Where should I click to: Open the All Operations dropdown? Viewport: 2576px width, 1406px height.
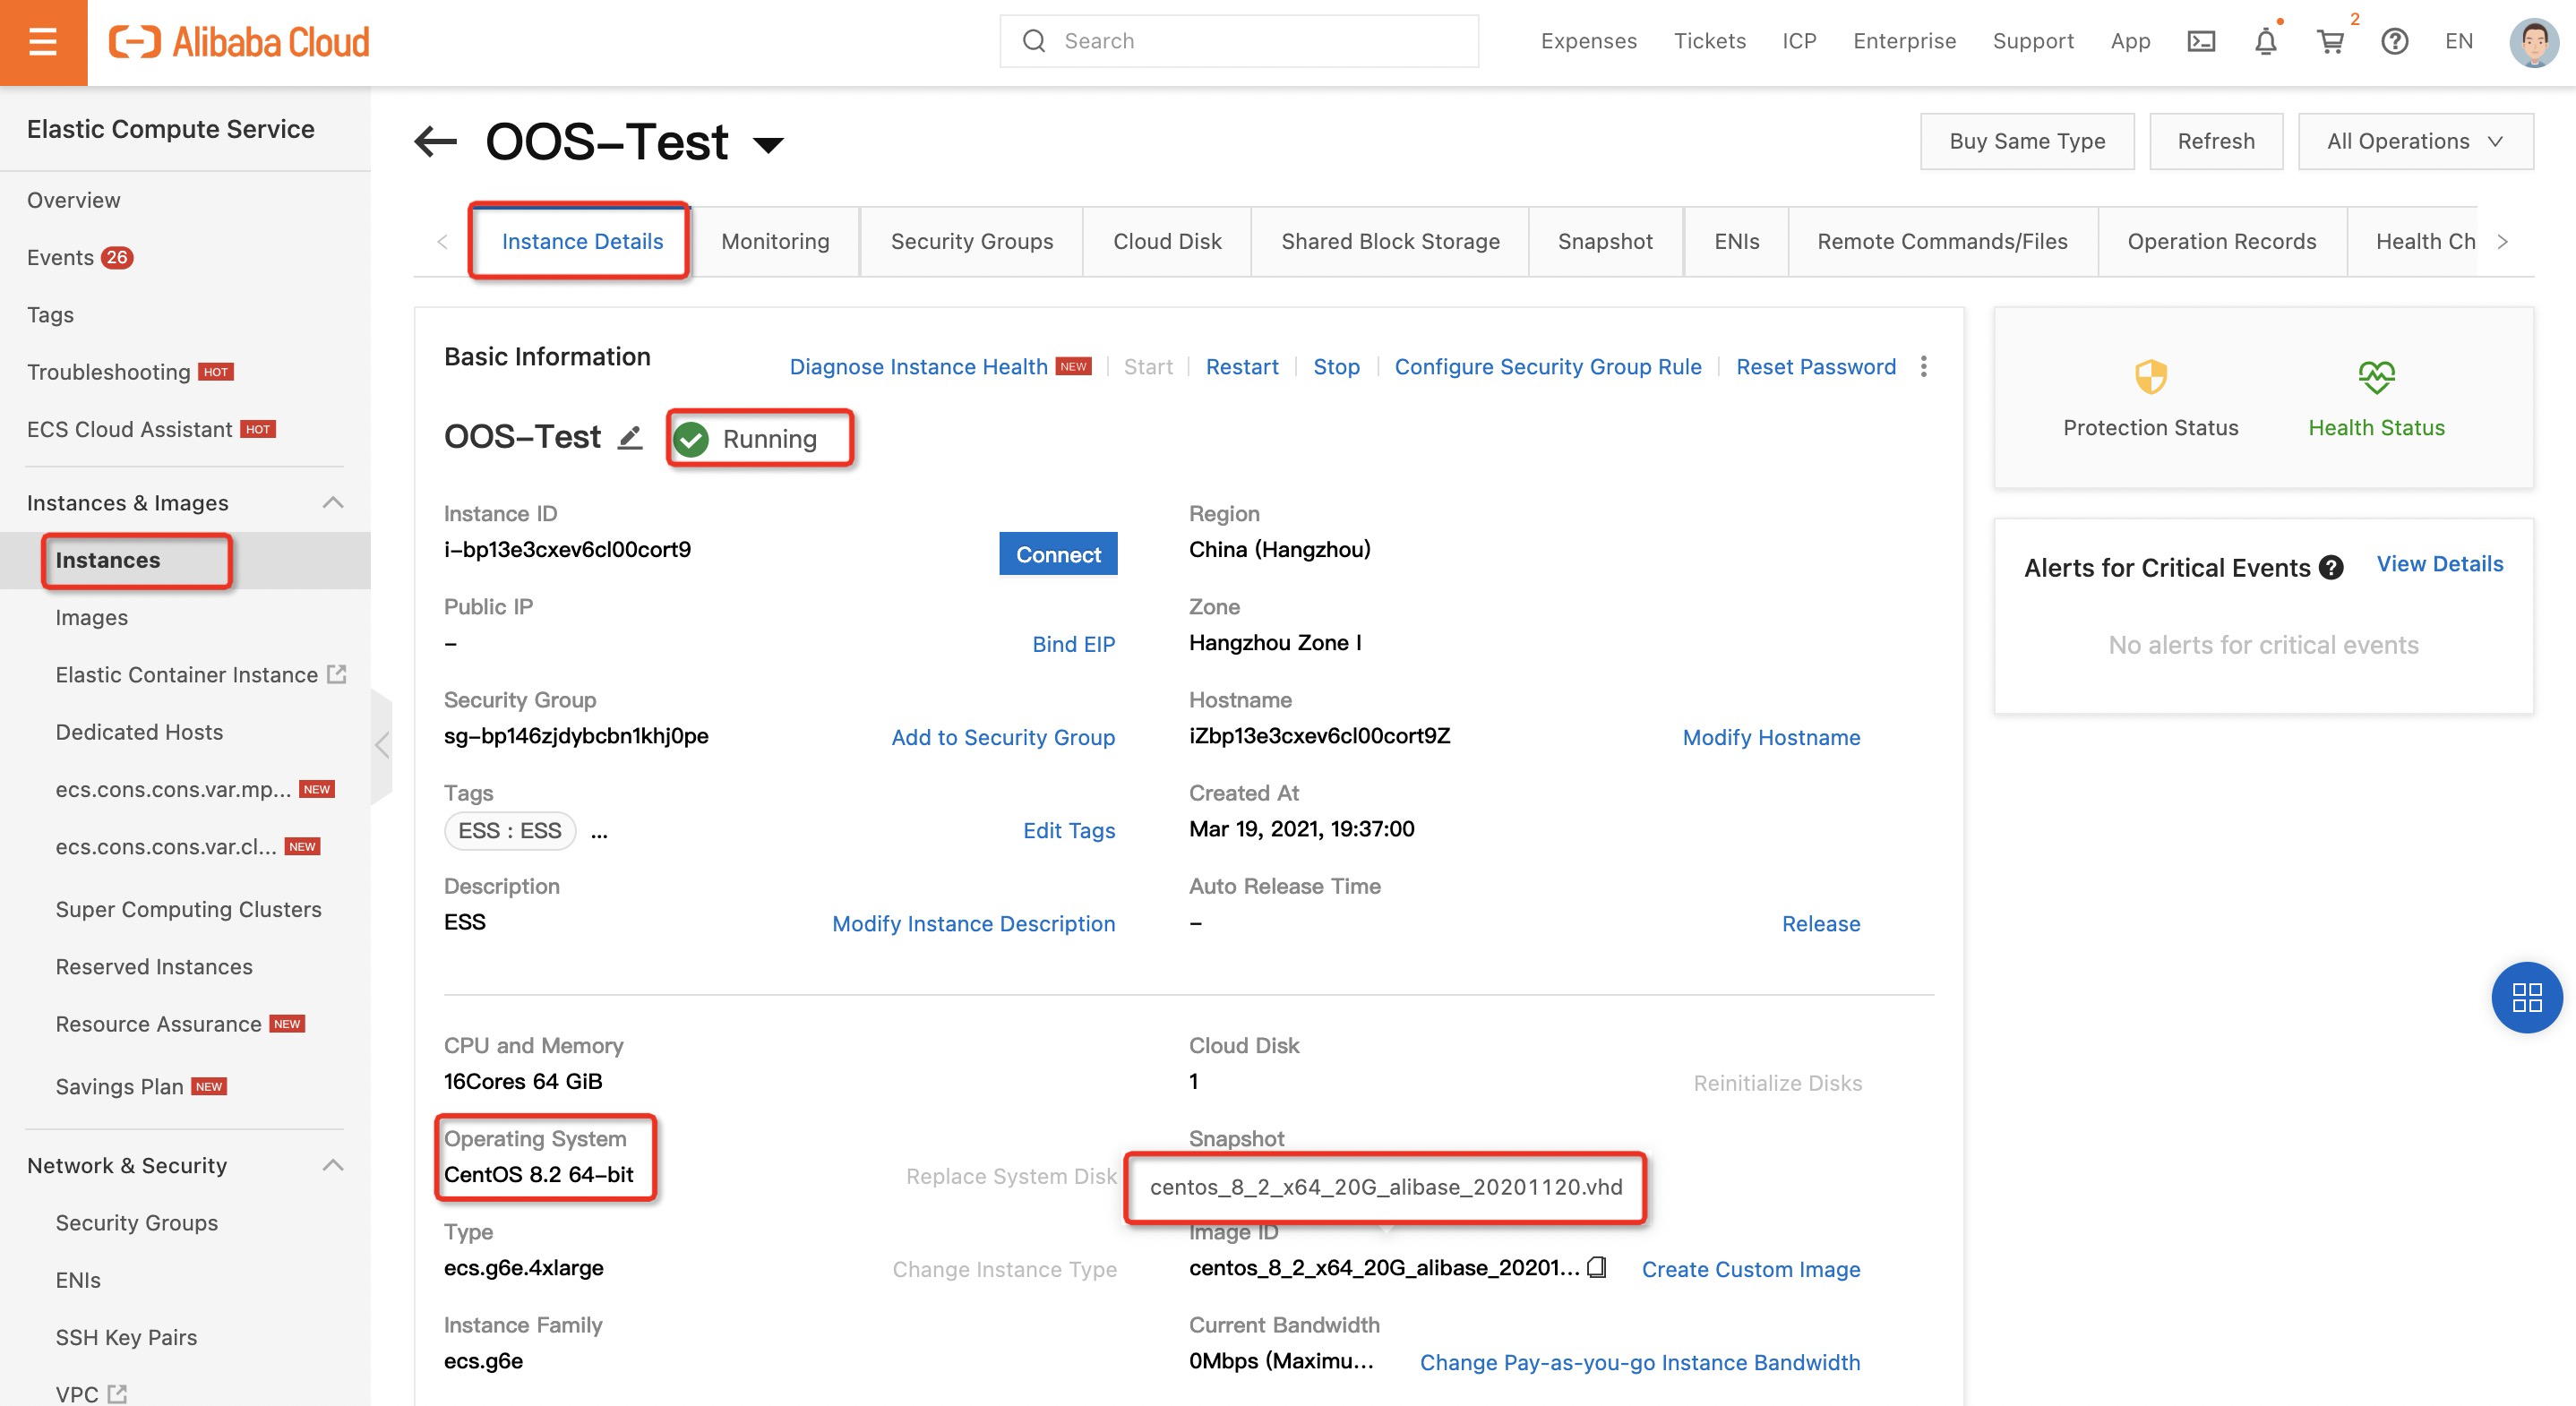(2414, 141)
